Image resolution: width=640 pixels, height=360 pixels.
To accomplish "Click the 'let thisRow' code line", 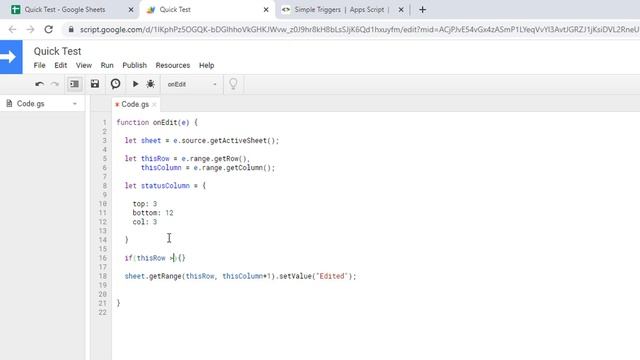I will click(x=187, y=158).
